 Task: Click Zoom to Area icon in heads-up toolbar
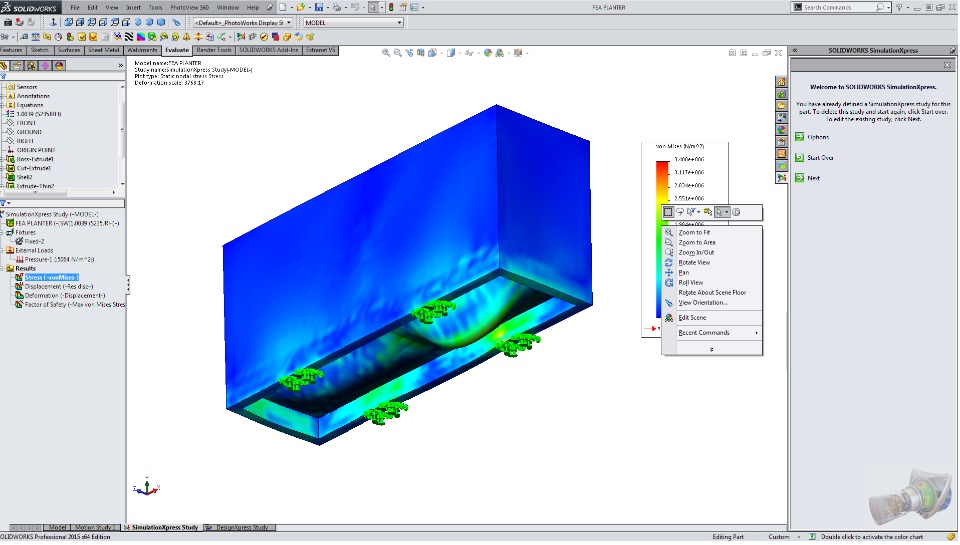pyautogui.click(x=398, y=53)
